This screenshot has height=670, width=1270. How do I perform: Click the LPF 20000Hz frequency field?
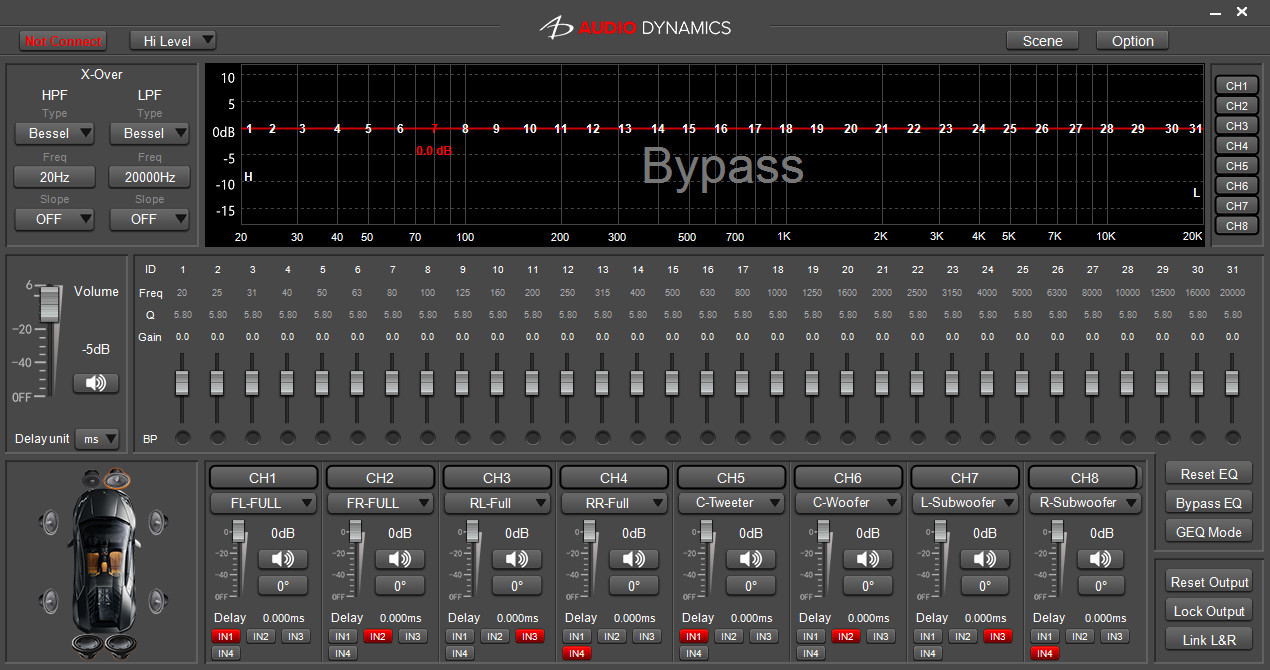point(149,177)
